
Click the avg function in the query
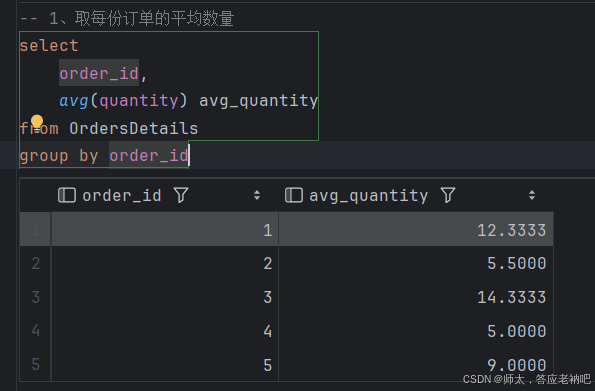[74, 101]
